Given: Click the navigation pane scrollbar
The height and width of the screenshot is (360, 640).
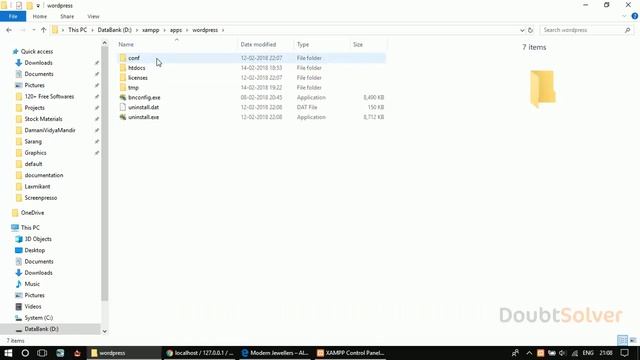Looking at the screenshot, I should click(104, 173).
